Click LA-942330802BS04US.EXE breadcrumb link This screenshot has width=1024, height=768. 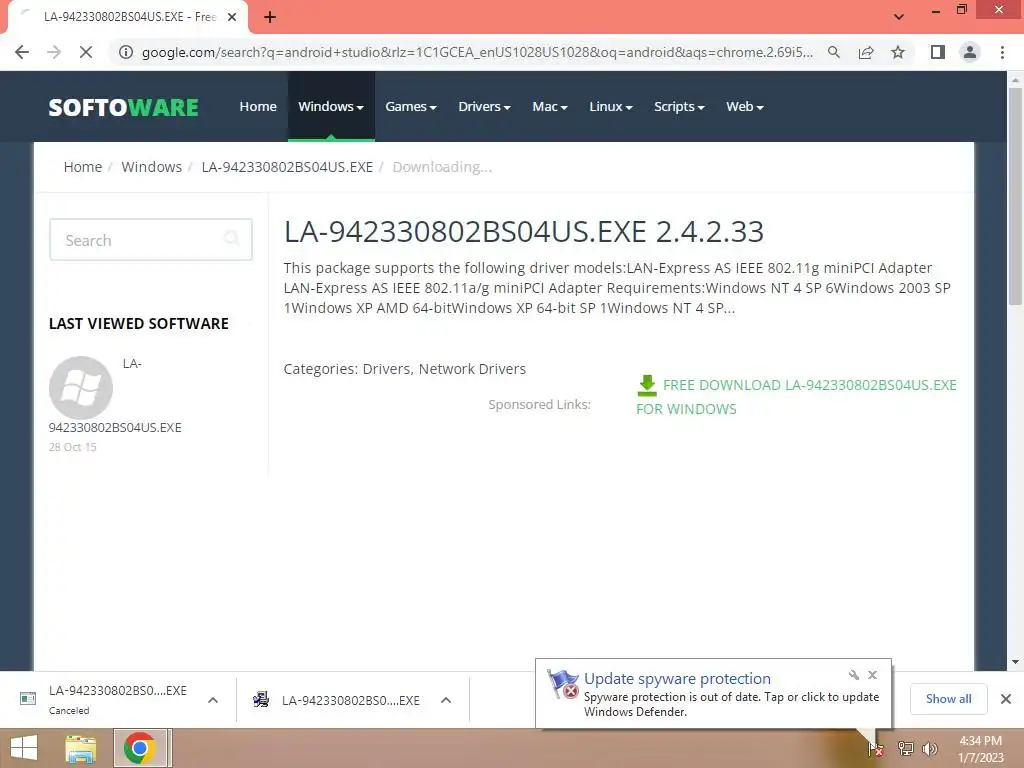click(x=287, y=167)
